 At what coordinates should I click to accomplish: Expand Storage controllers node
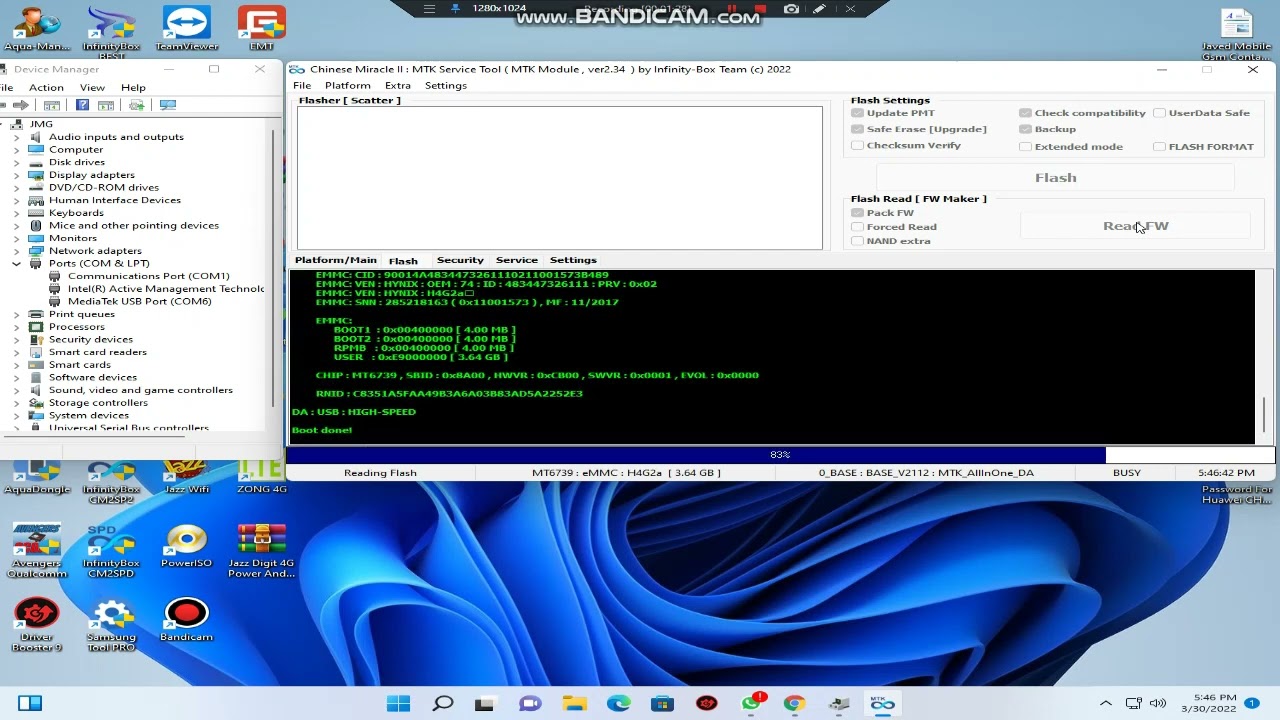tap(16, 403)
